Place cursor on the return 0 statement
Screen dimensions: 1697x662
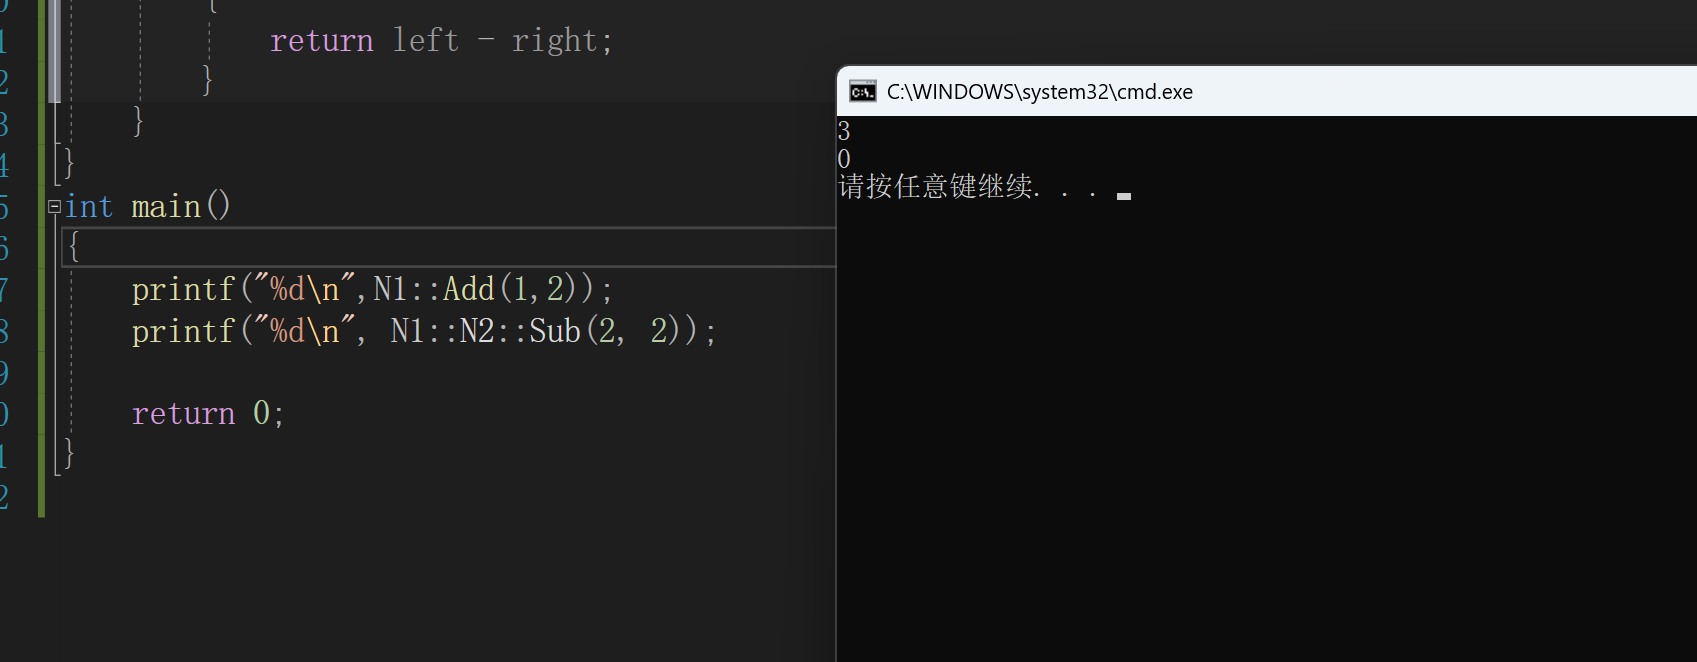tap(205, 412)
